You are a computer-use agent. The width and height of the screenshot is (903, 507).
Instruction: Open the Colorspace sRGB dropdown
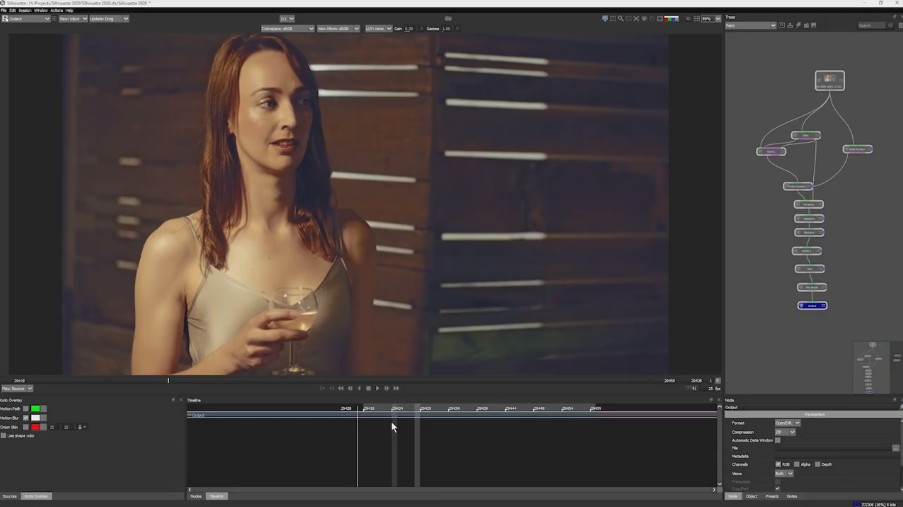point(287,28)
